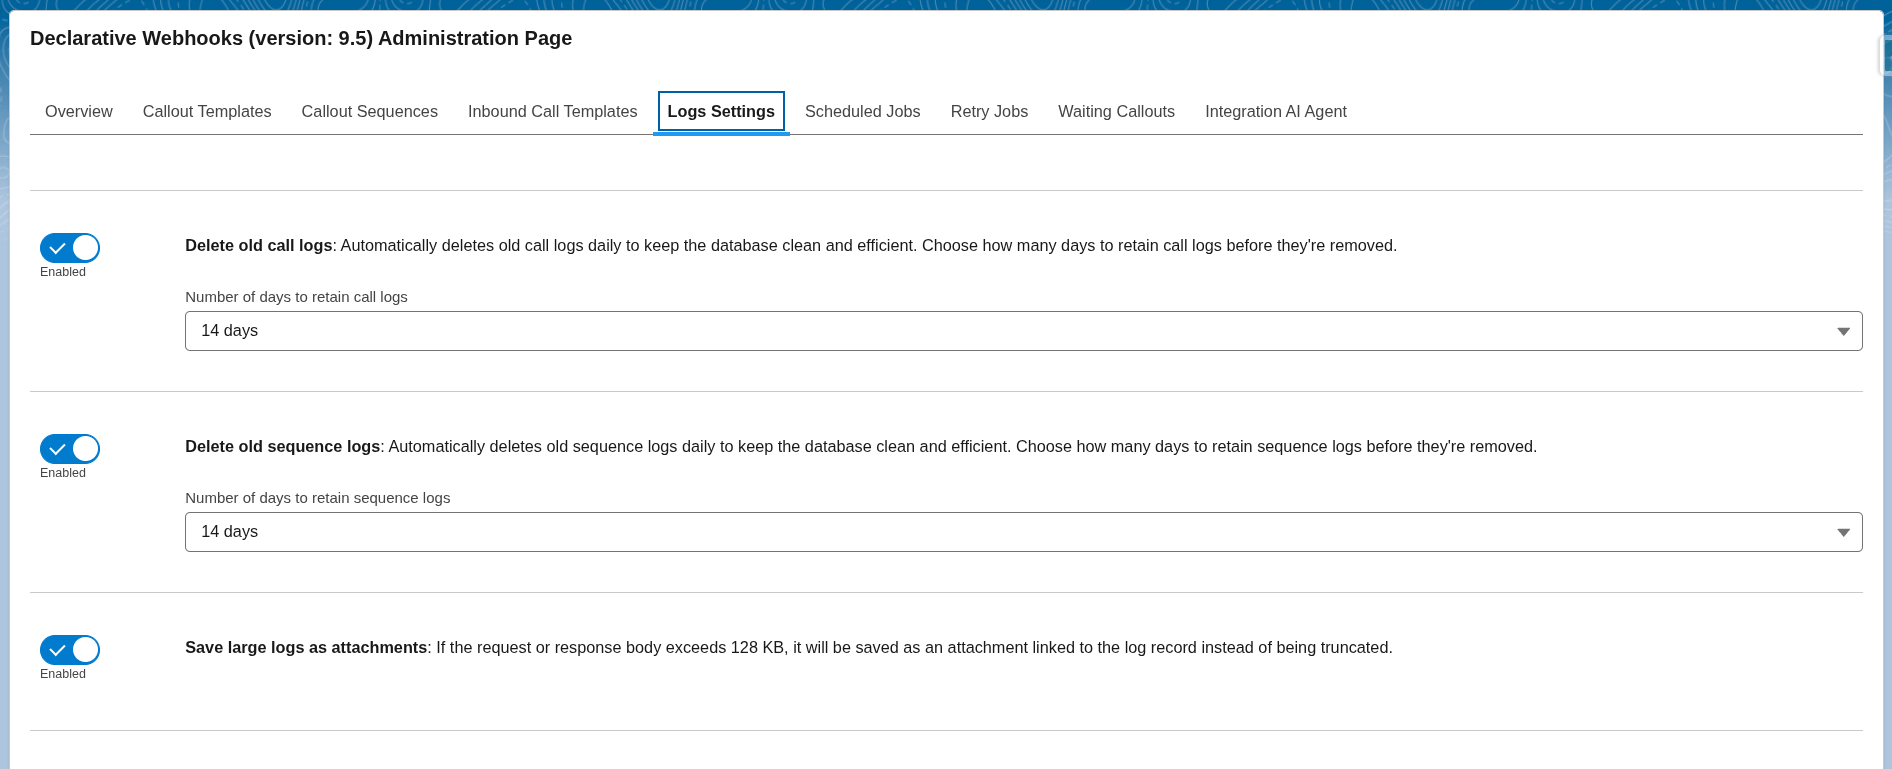
Task: Open the Scheduled Jobs tab
Action: 862,112
